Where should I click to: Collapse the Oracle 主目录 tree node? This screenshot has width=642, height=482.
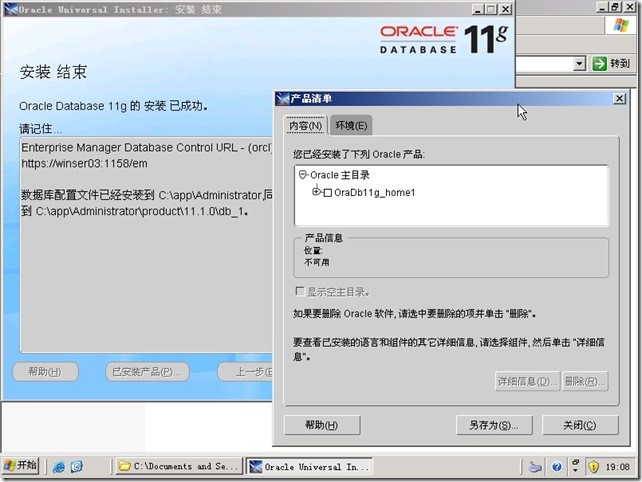(302, 175)
